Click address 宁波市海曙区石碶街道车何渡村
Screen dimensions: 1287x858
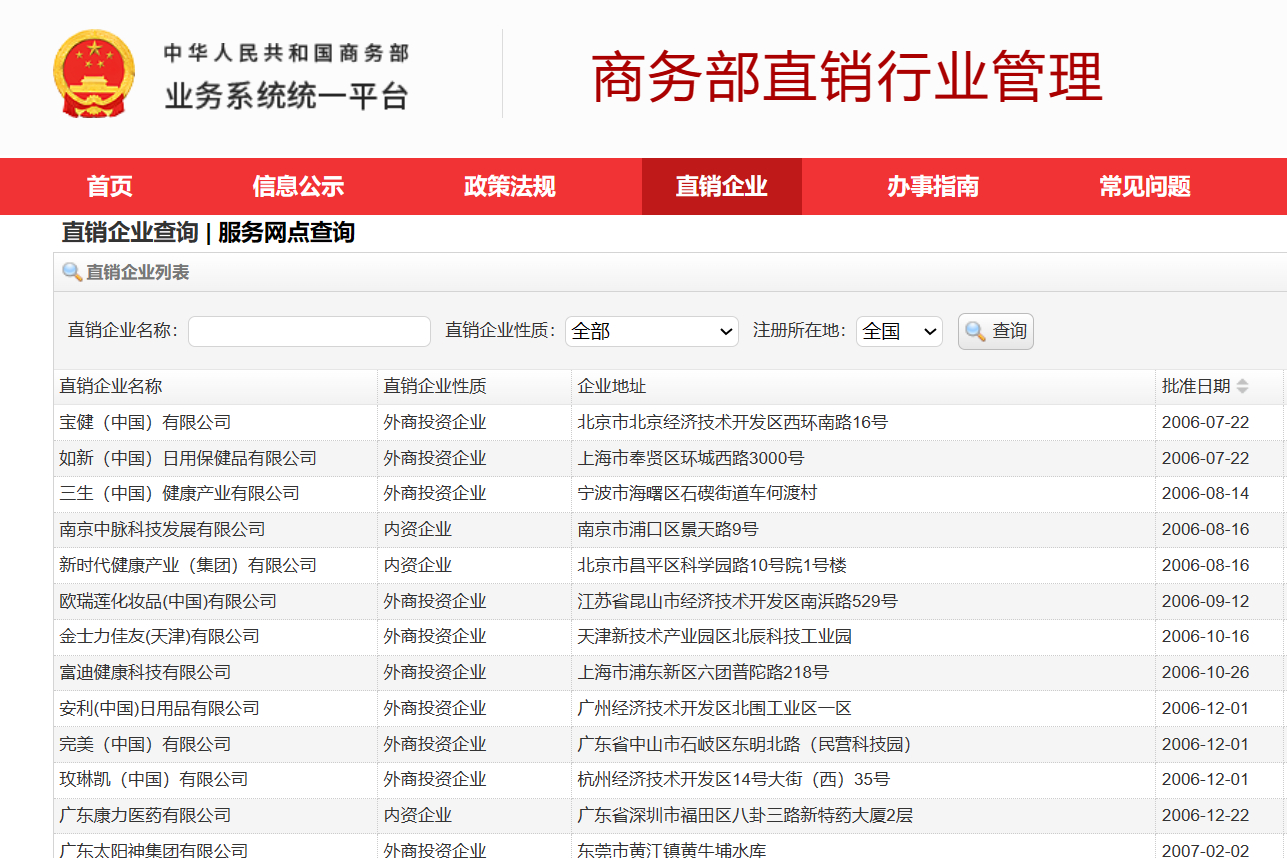pyautogui.click(x=698, y=493)
